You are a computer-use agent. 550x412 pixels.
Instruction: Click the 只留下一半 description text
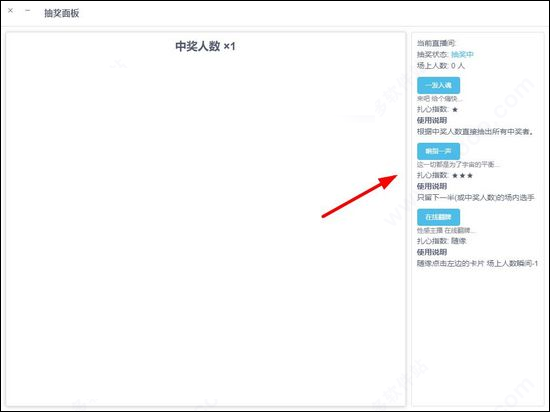click(476, 197)
